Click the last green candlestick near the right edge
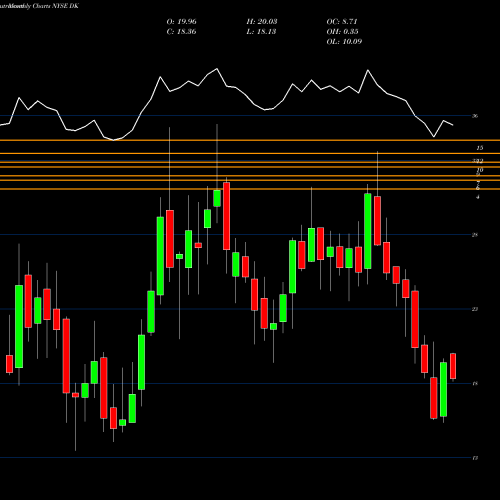The image size is (500, 500). [443, 389]
